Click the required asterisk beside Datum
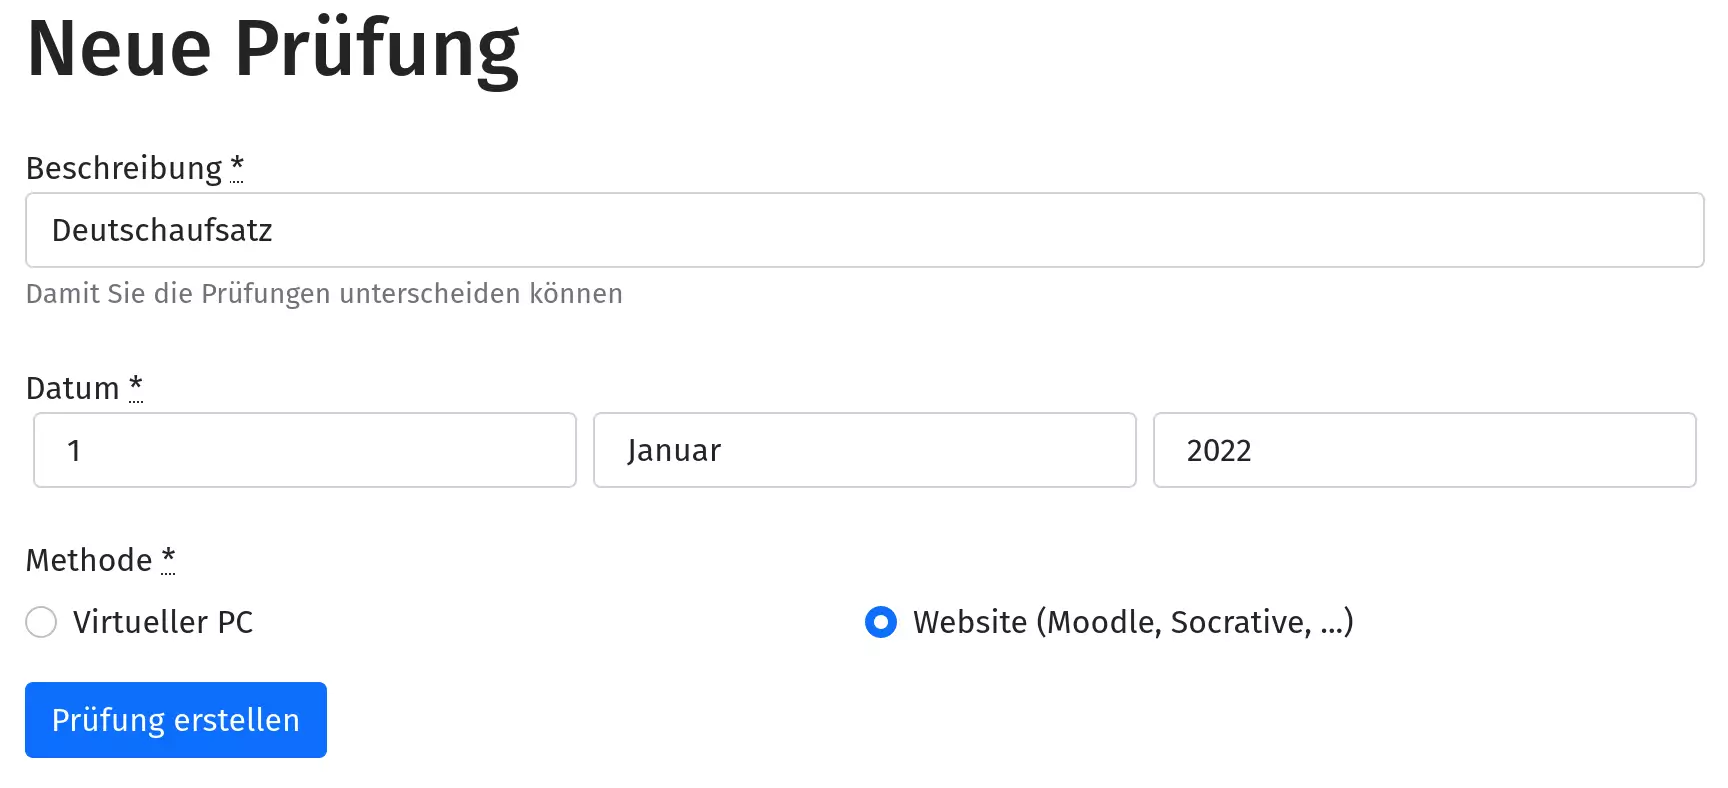The image size is (1728, 788). (136, 384)
